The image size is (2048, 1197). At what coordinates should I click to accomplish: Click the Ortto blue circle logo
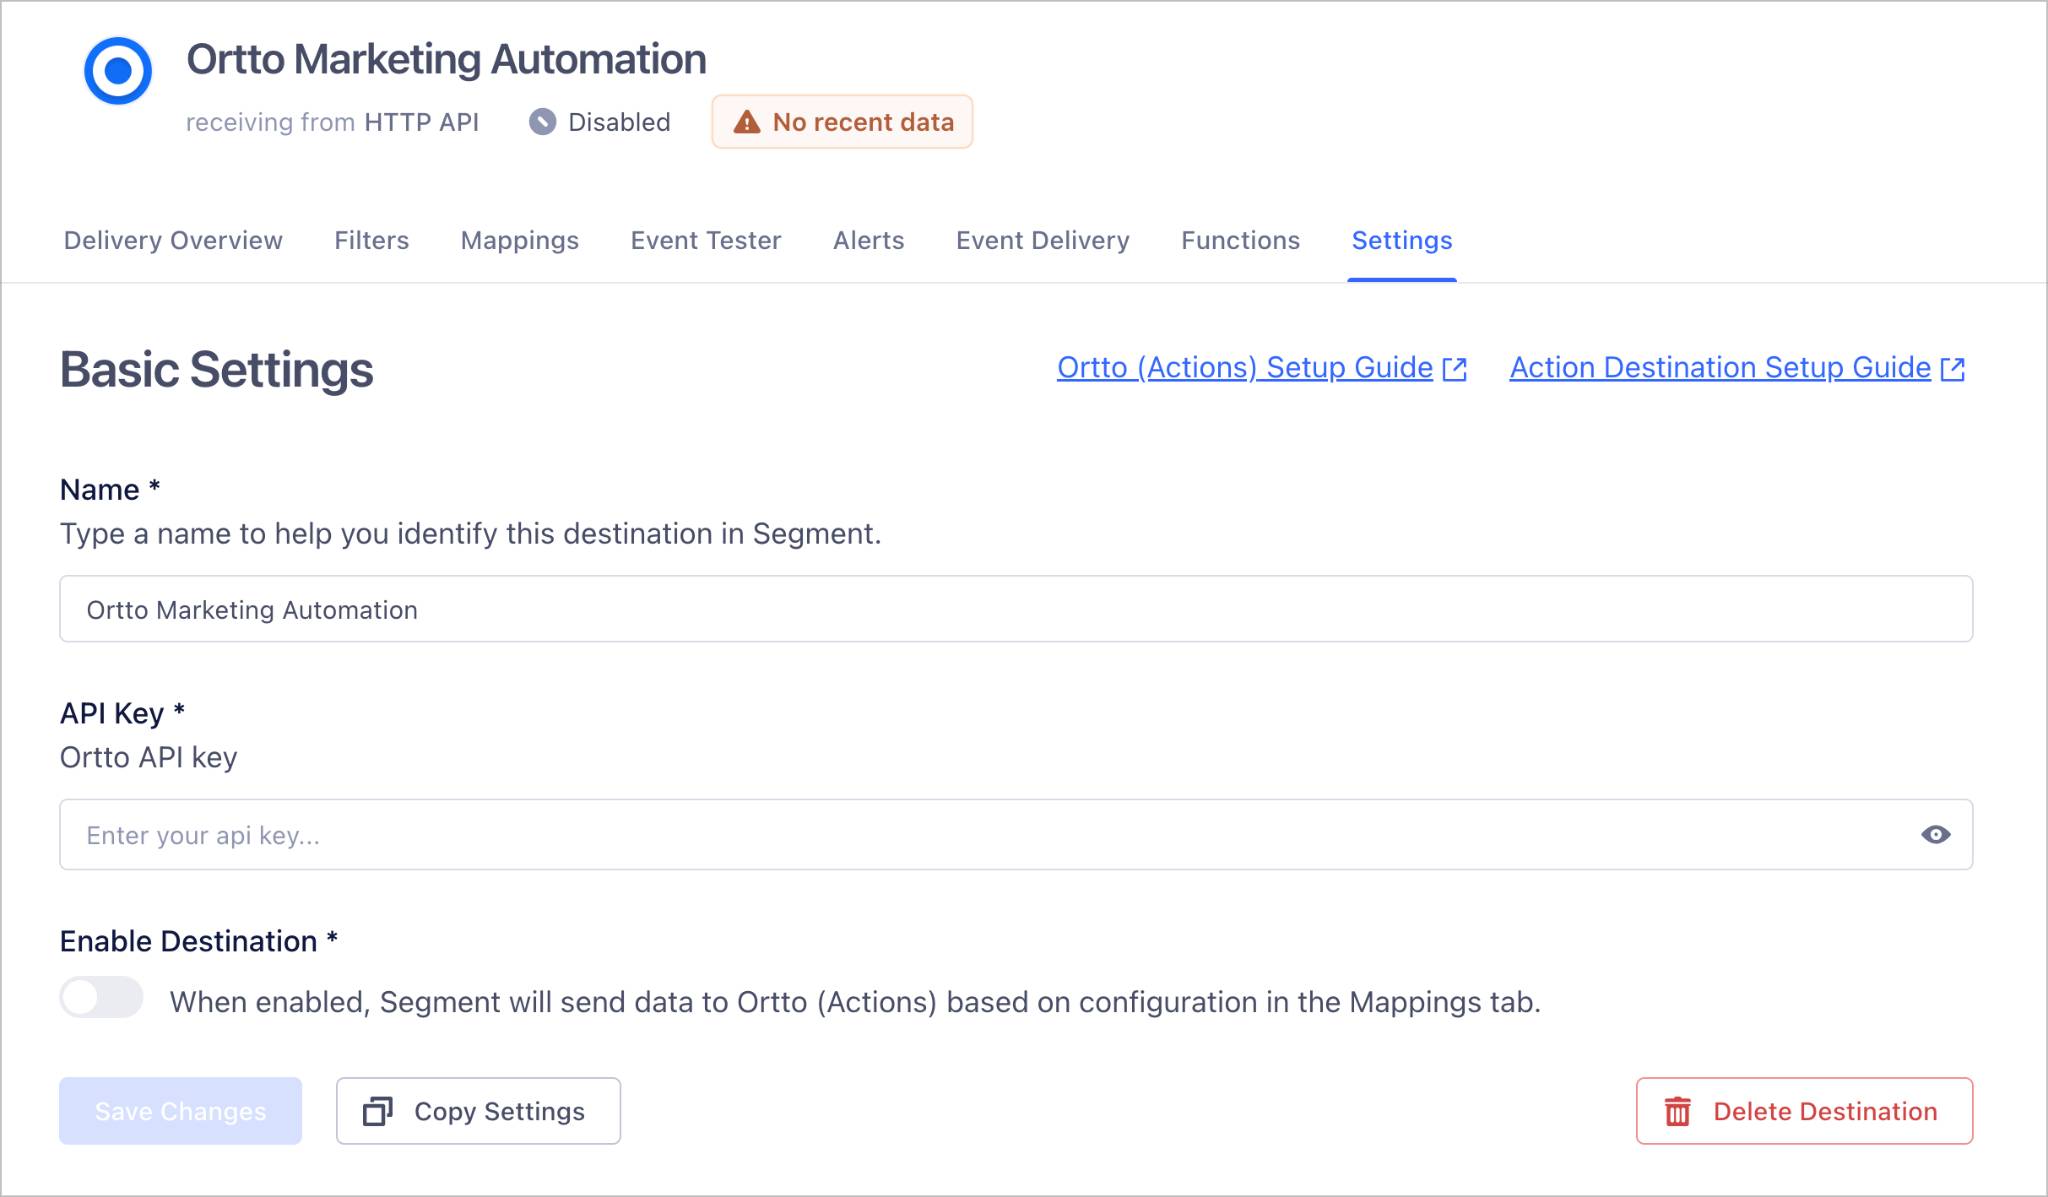coord(118,71)
